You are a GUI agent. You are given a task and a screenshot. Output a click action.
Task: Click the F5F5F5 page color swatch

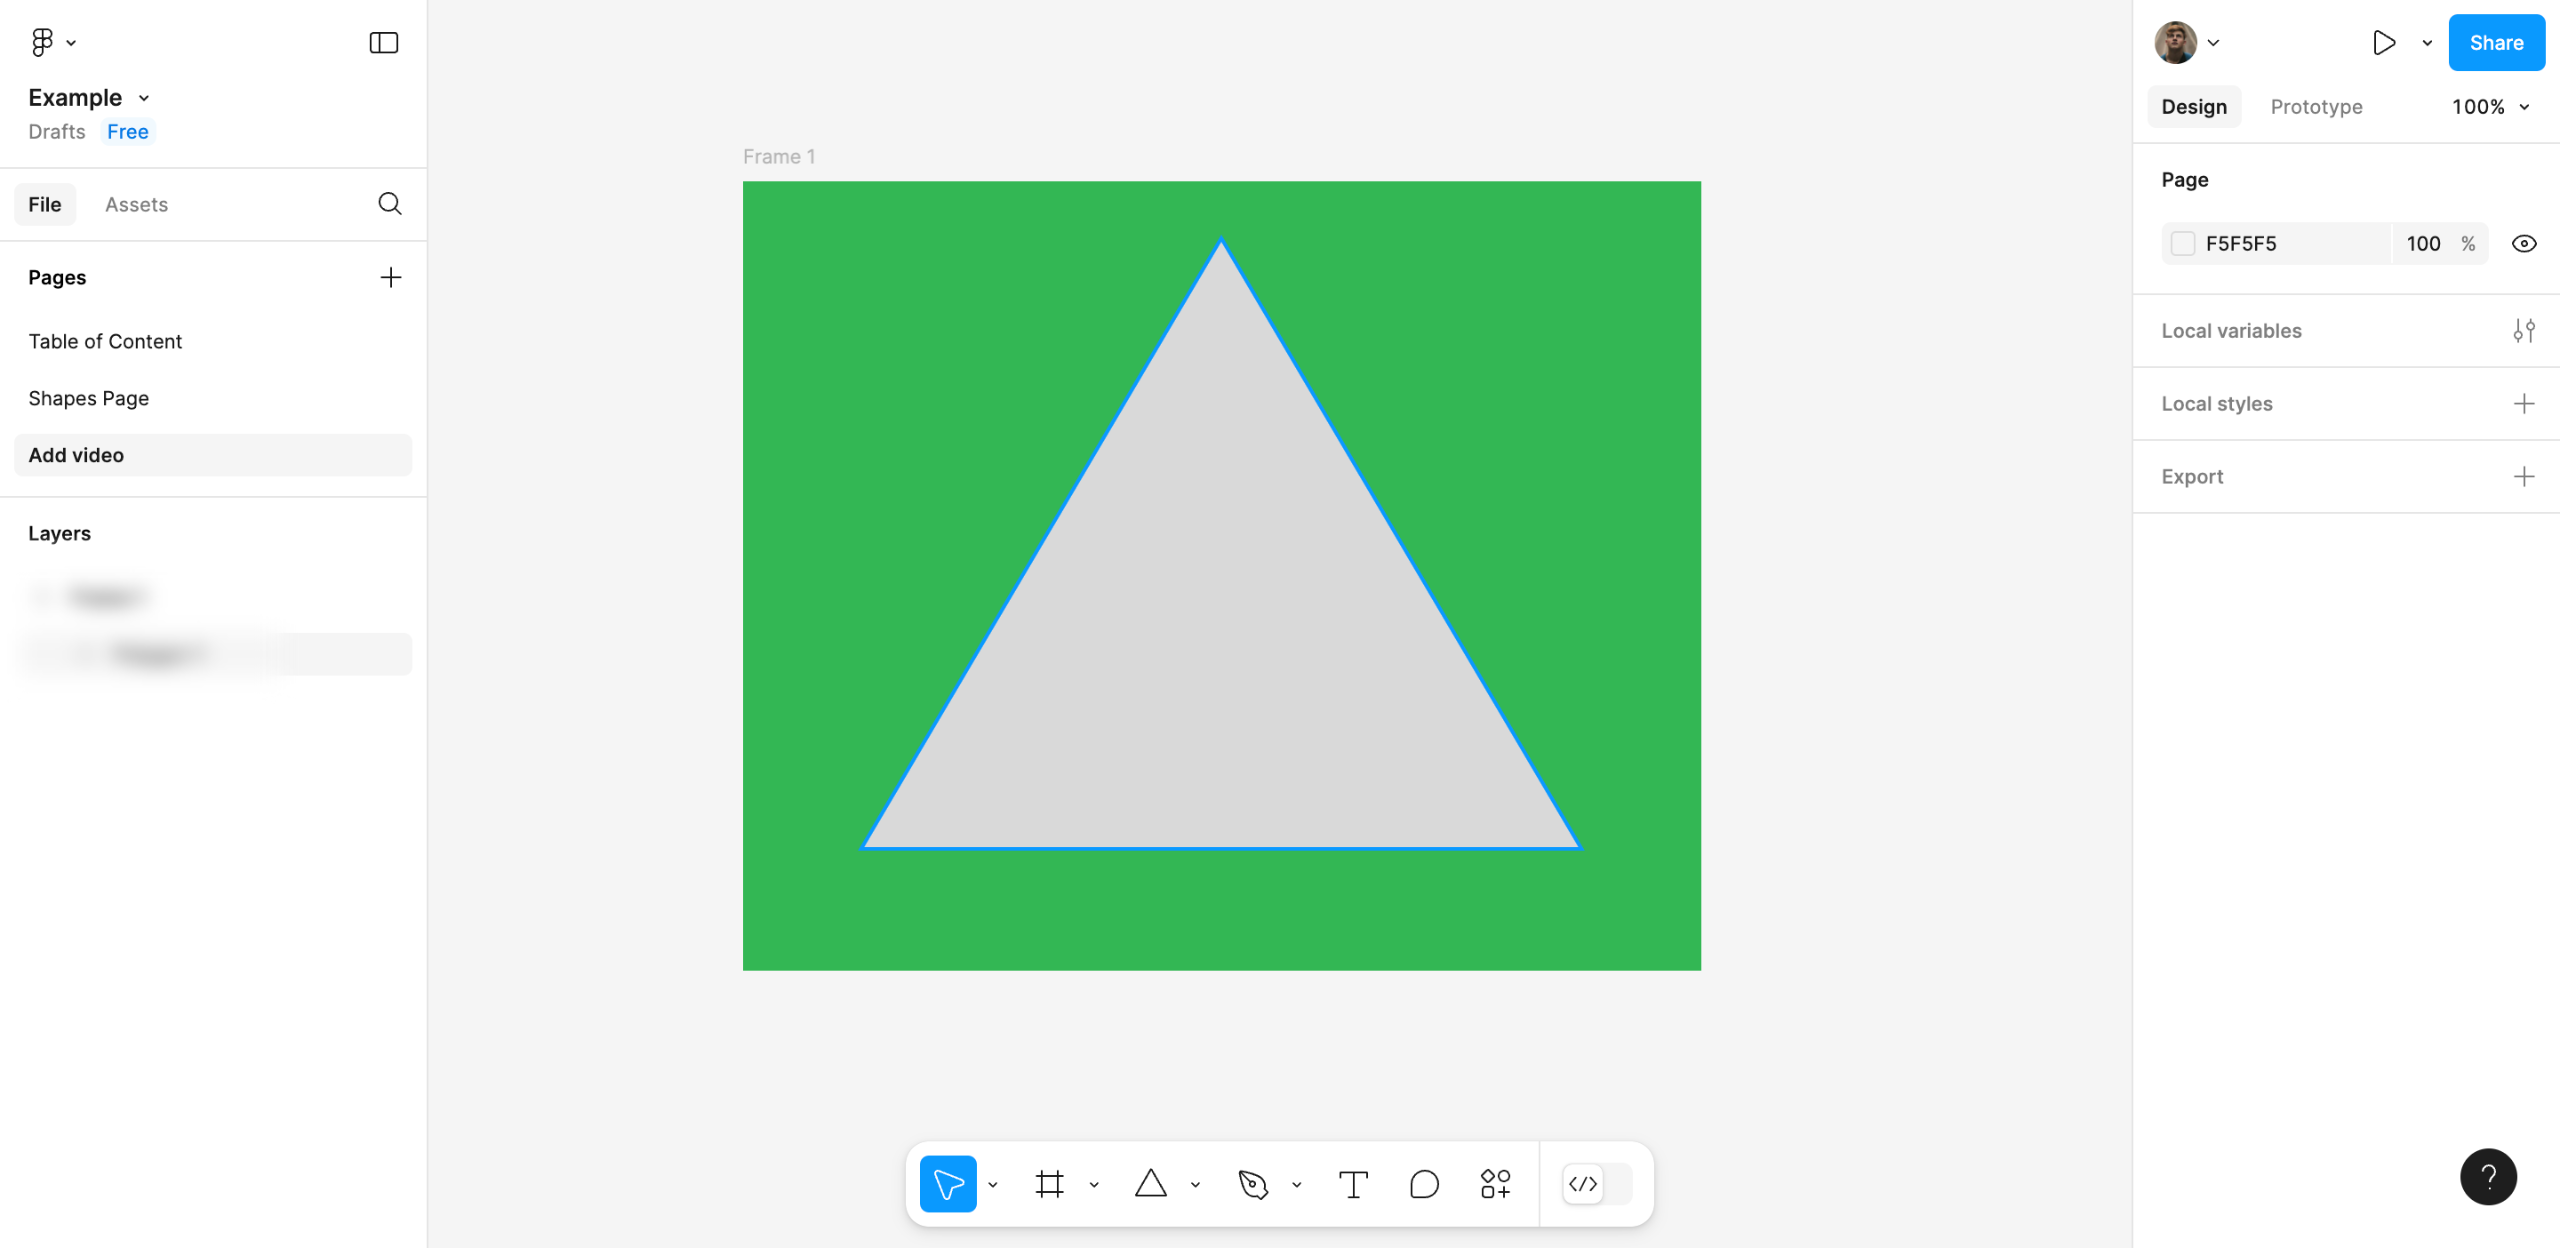2183,244
